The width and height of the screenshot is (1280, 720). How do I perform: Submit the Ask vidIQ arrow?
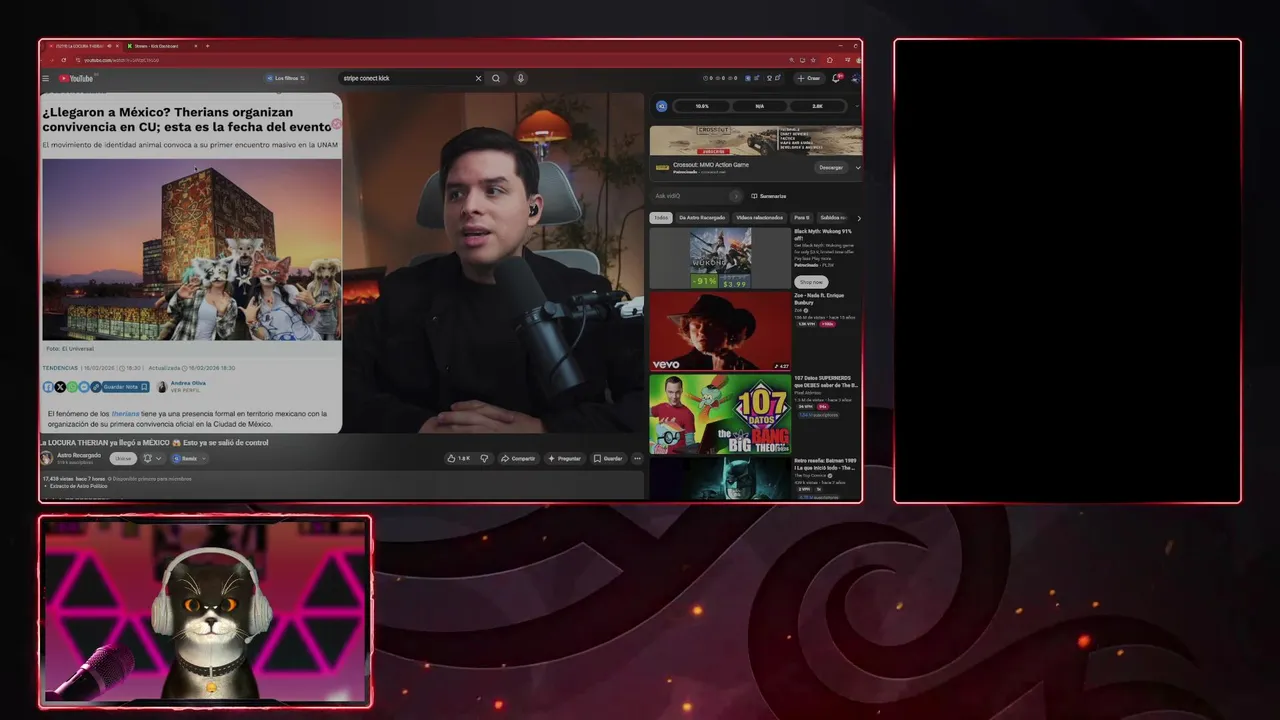(735, 196)
